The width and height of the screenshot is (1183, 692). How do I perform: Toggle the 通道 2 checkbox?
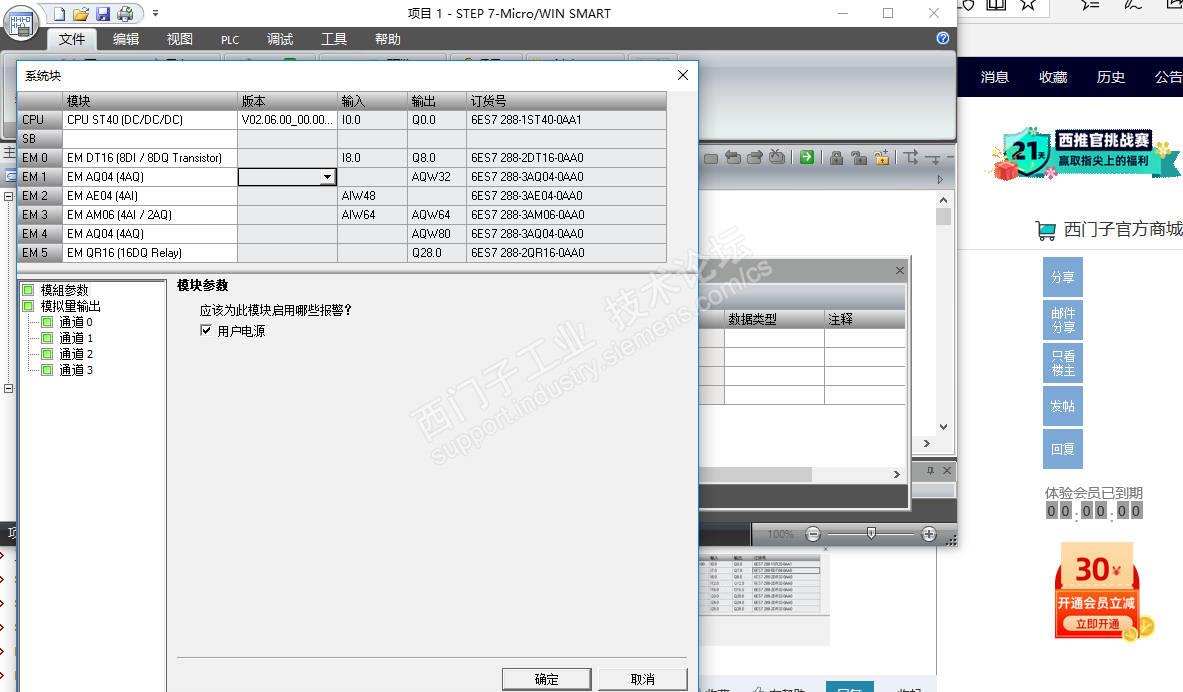click(47, 354)
